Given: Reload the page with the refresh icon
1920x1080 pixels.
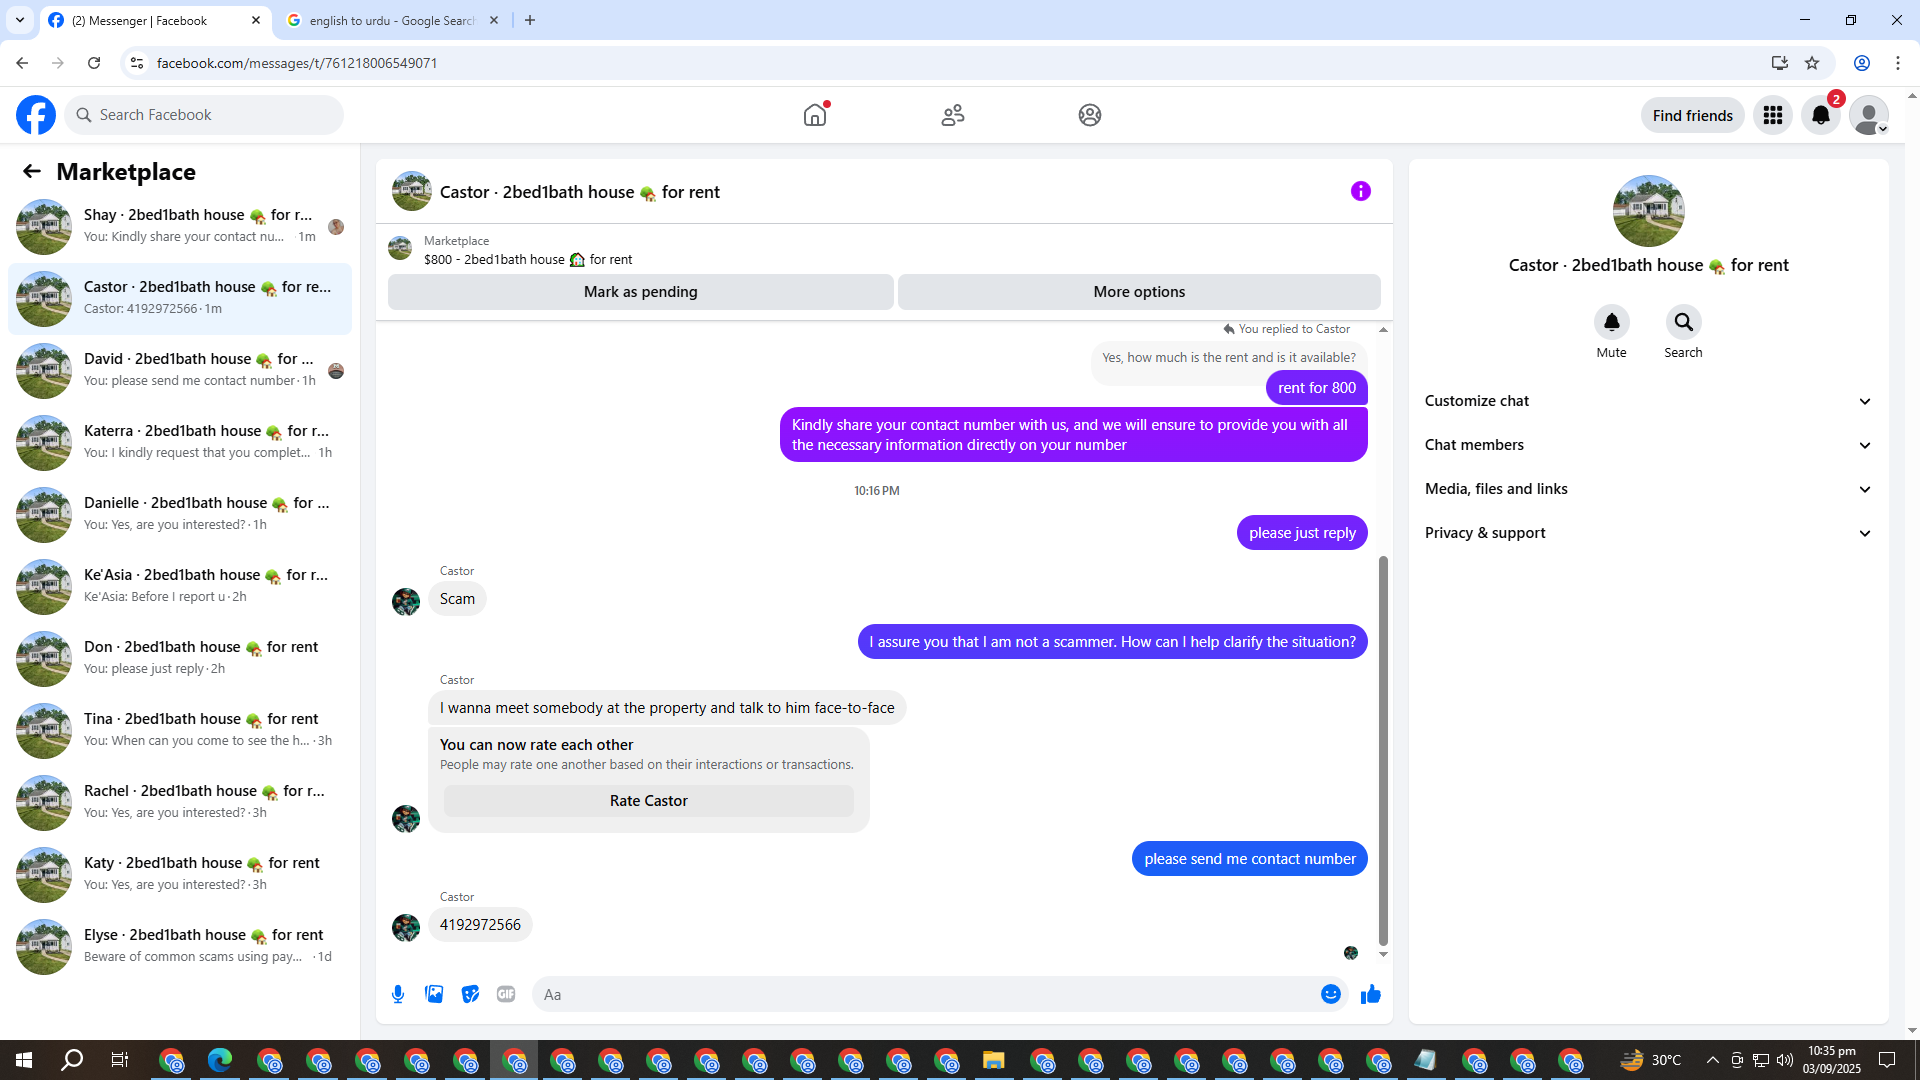Looking at the screenshot, I should 94,63.
